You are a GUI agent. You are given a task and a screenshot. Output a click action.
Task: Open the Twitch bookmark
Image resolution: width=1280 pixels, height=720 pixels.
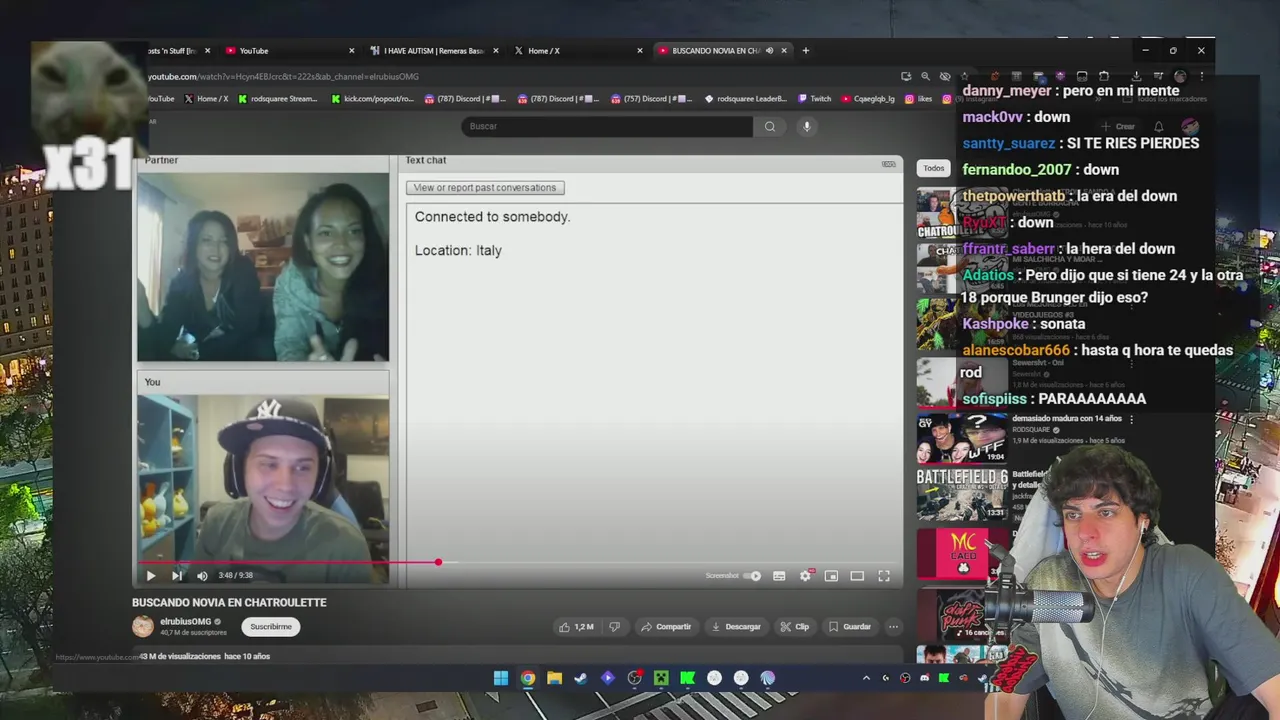point(814,99)
